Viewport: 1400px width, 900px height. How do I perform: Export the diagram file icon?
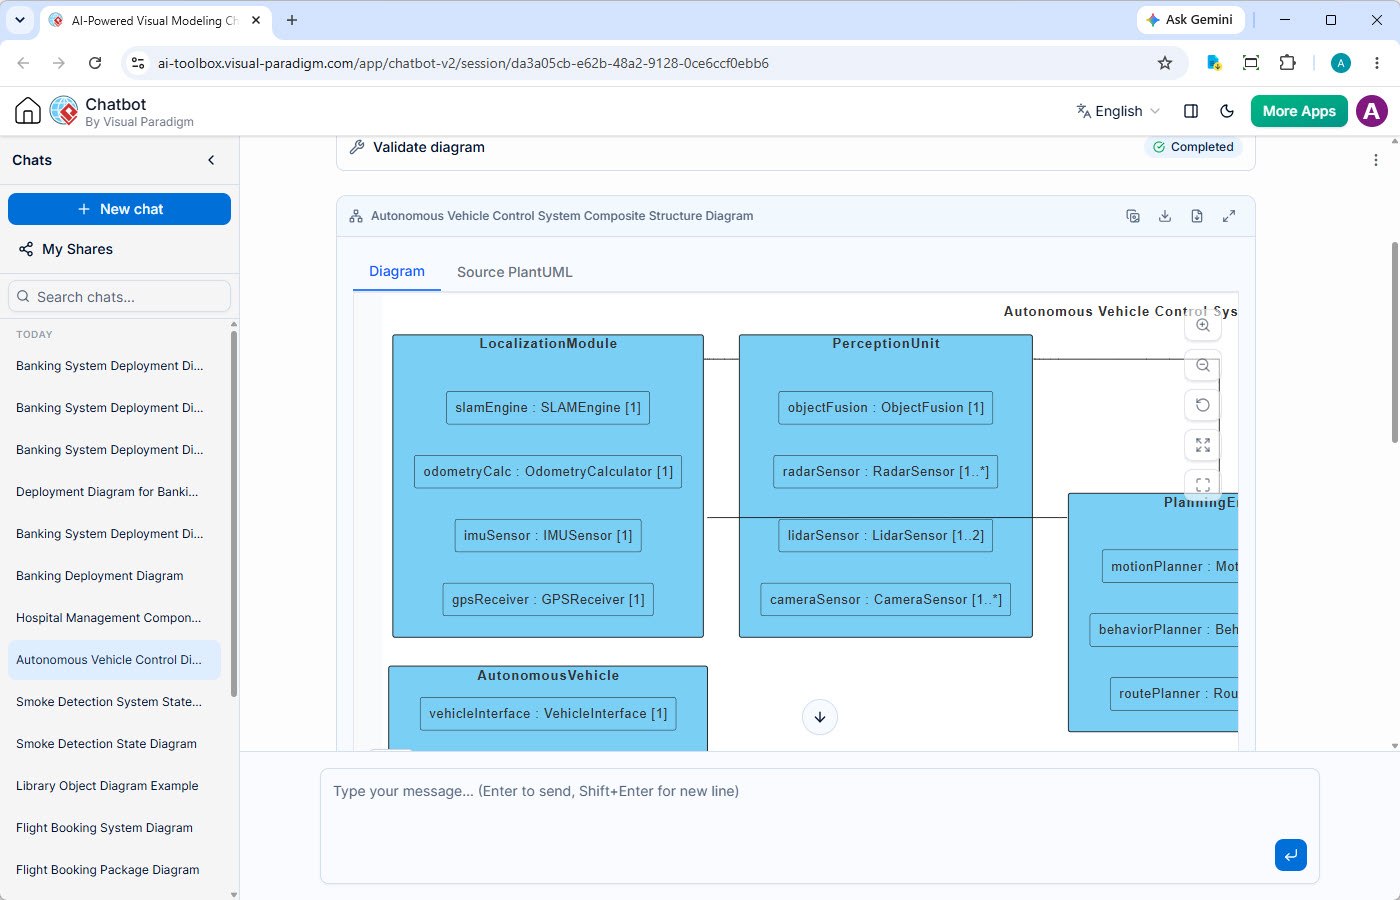point(1197,216)
